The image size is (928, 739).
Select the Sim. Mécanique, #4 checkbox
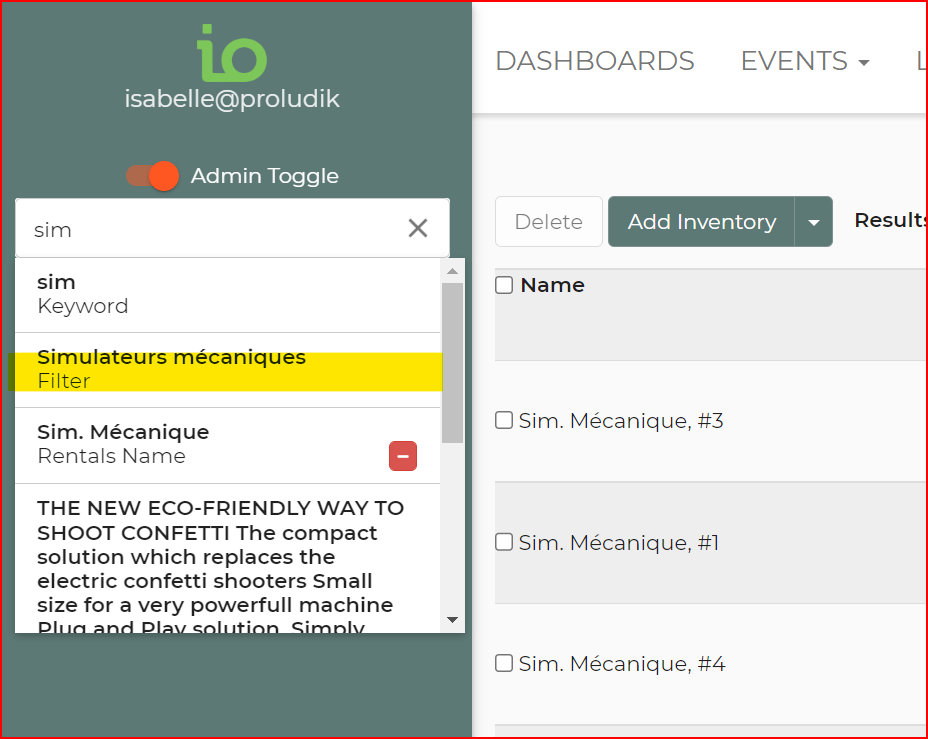tap(505, 664)
